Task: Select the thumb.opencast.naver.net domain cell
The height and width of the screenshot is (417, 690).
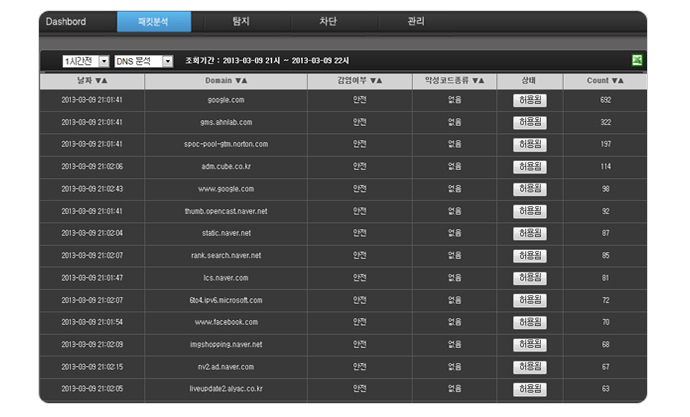Action: [226, 212]
